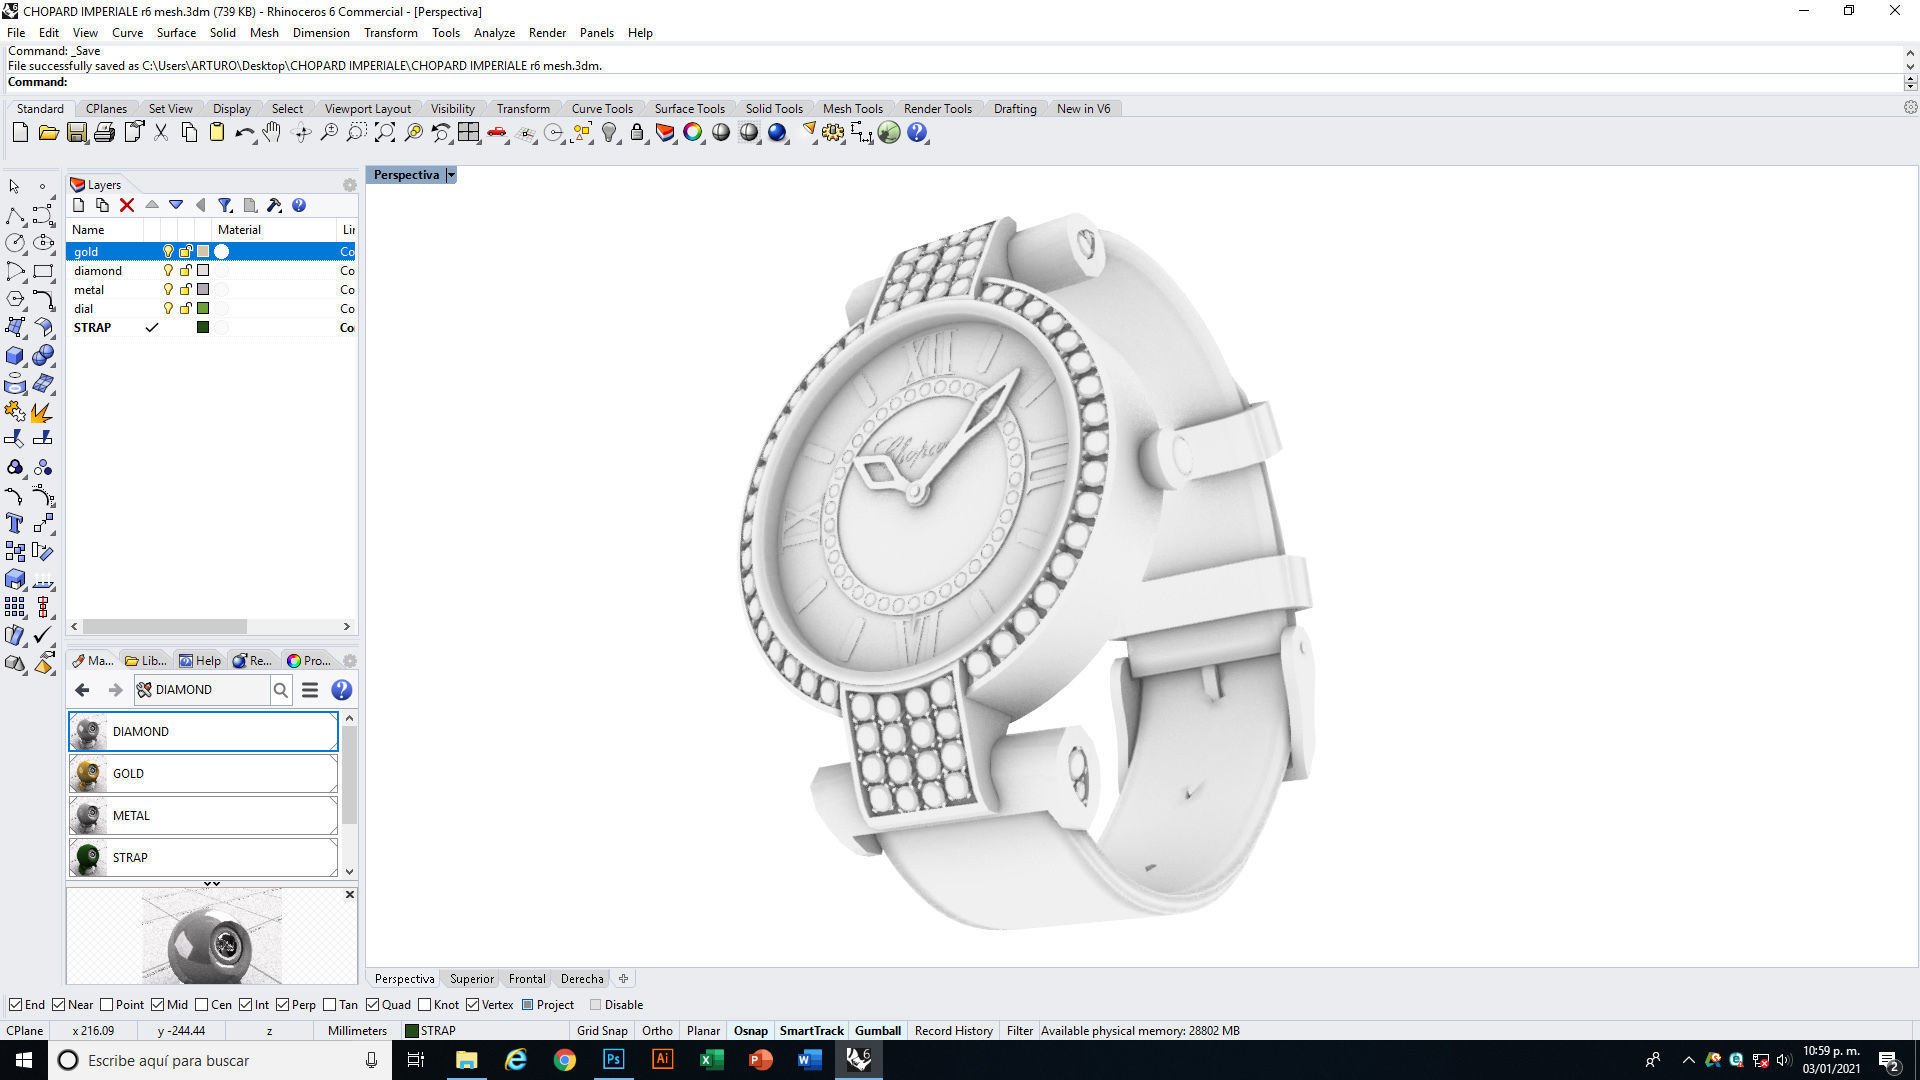Enable the Point osnap checkbox
The width and height of the screenshot is (1920, 1080).
coord(107,1005)
